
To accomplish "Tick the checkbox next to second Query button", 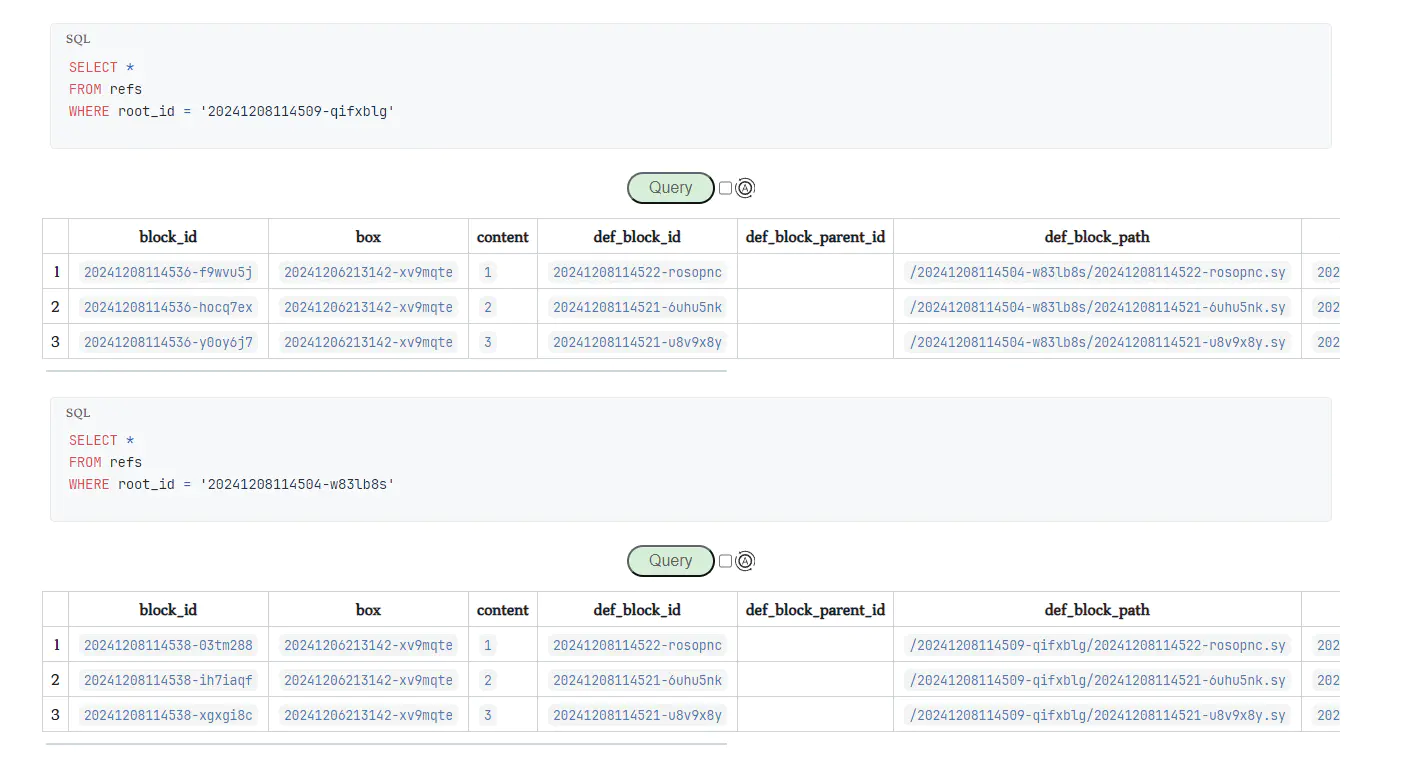I will 725,561.
